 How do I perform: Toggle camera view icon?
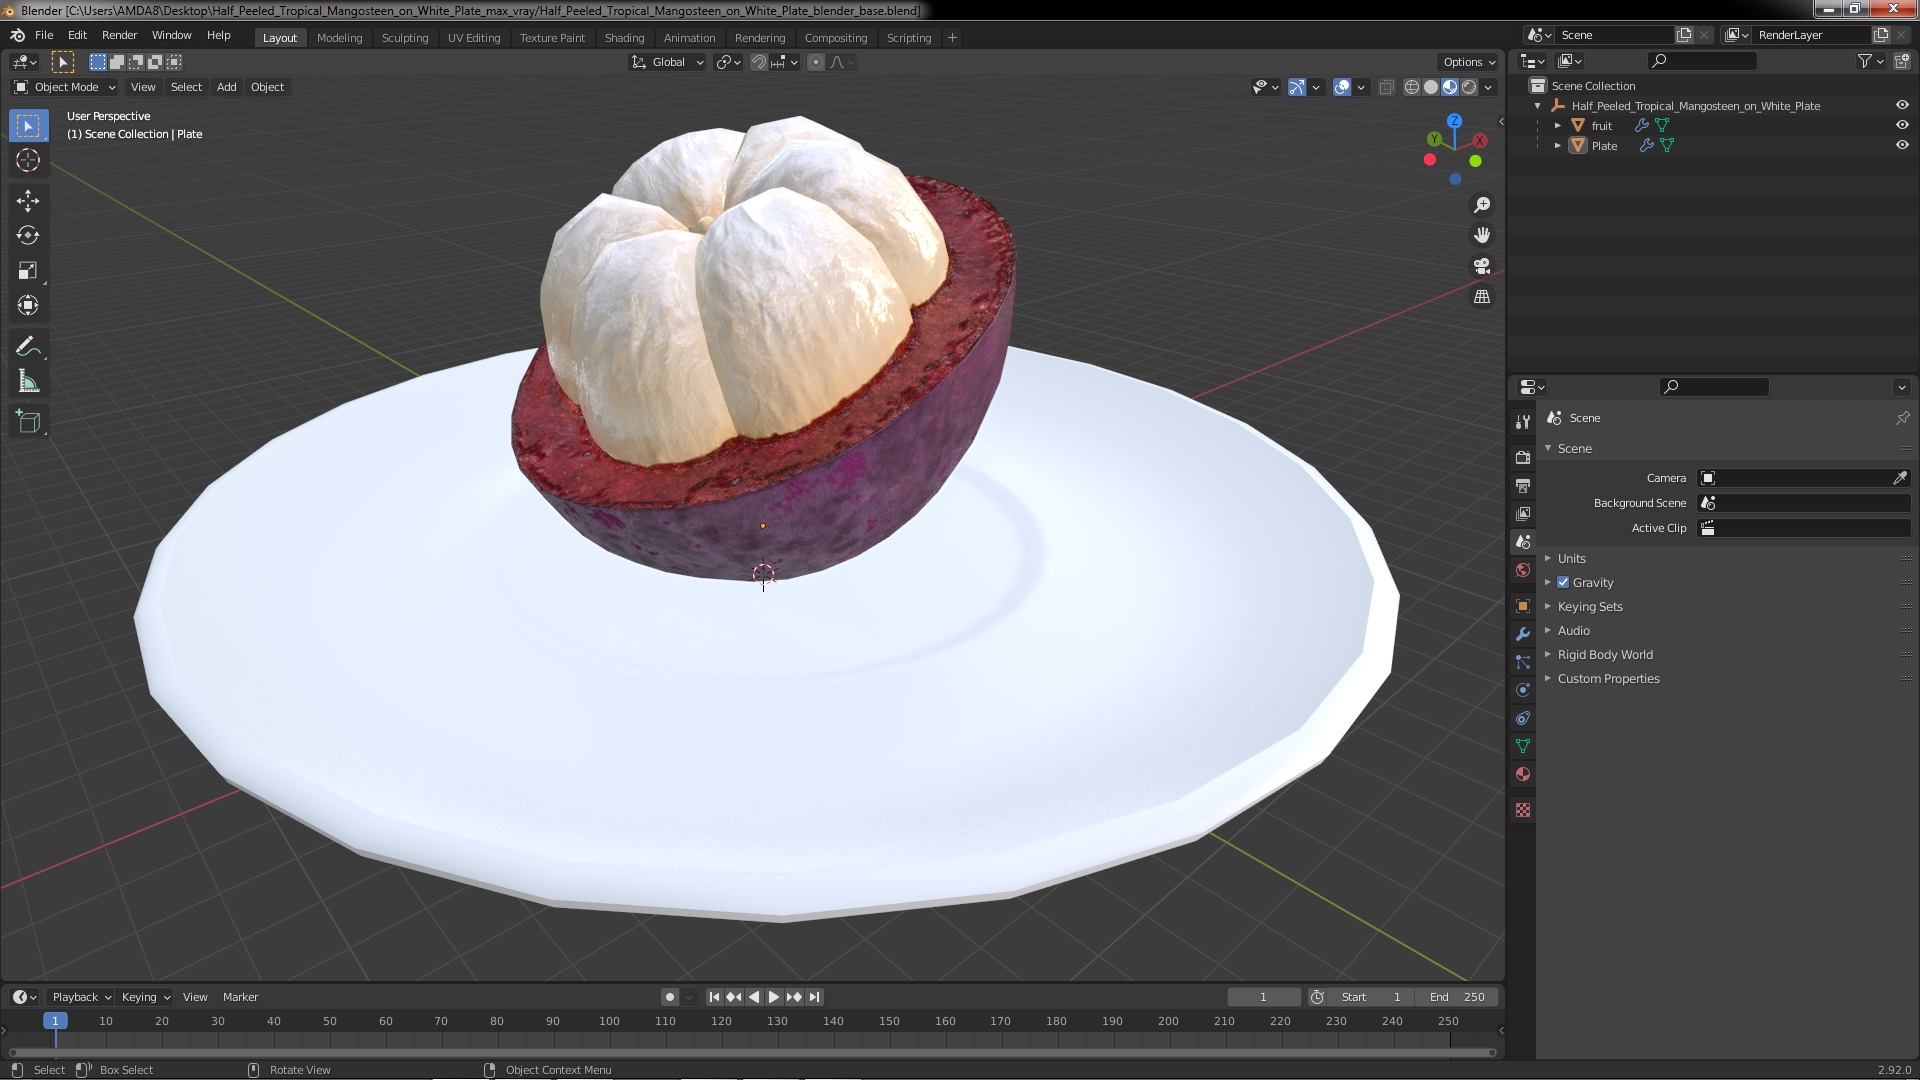coord(1482,266)
